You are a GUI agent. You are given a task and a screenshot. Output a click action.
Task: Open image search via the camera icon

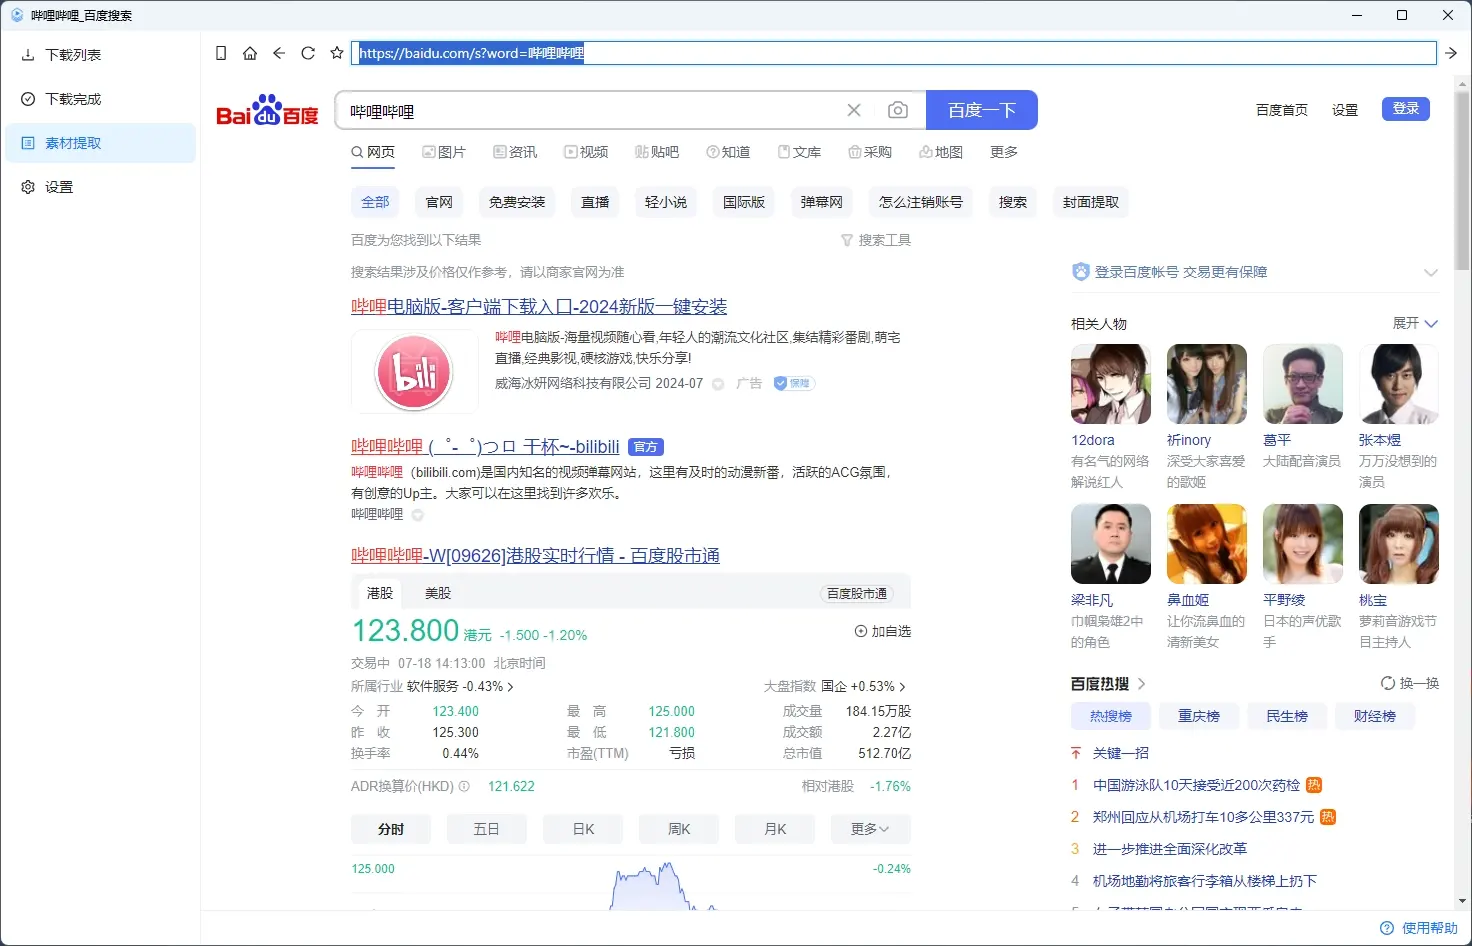(898, 110)
